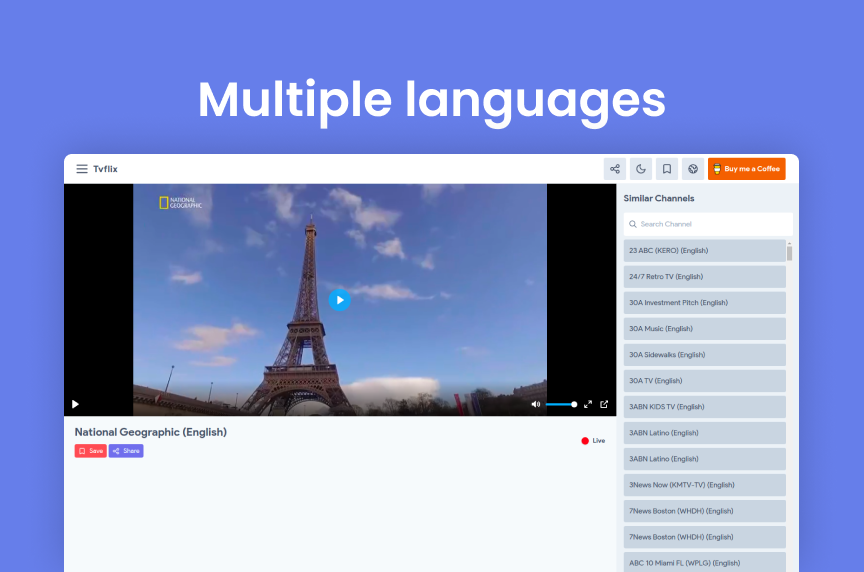Play the video using center play button

pyautogui.click(x=339, y=300)
